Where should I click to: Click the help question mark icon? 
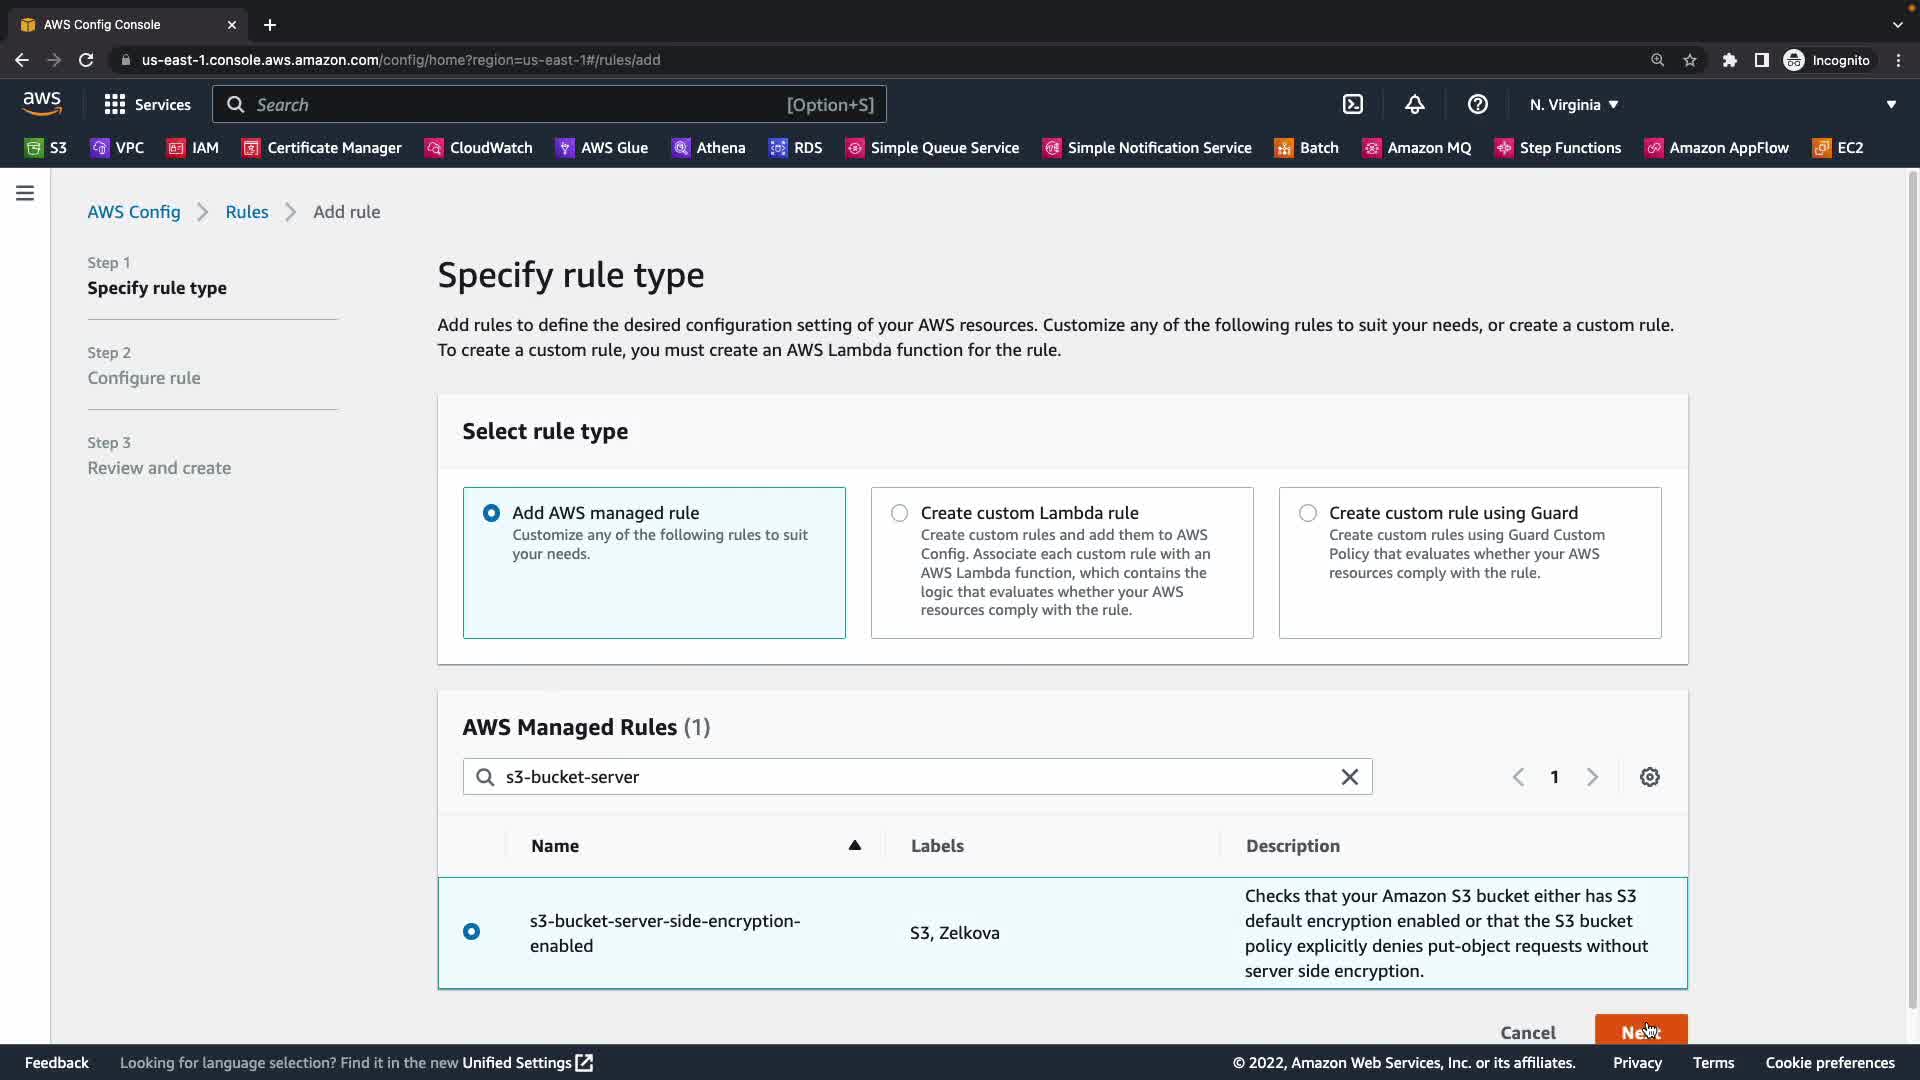(x=1477, y=104)
